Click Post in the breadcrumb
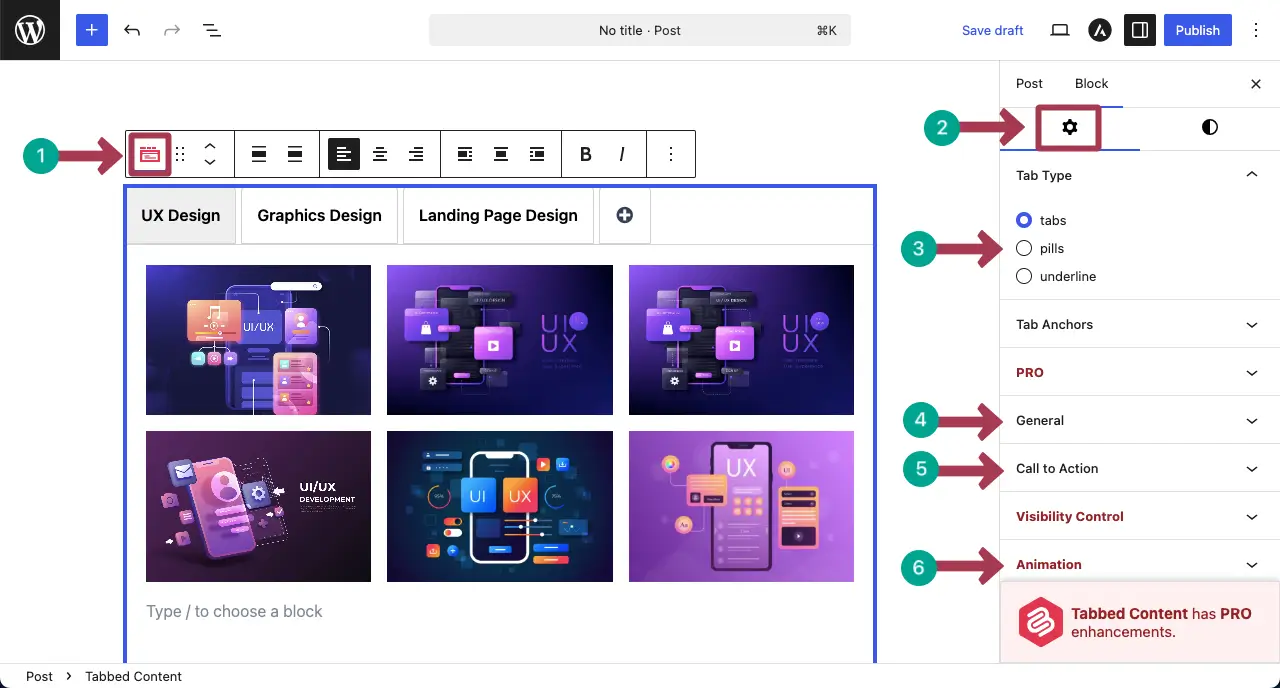Image resolution: width=1280 pixels, height=688 pixels. [x=39, y=676]
